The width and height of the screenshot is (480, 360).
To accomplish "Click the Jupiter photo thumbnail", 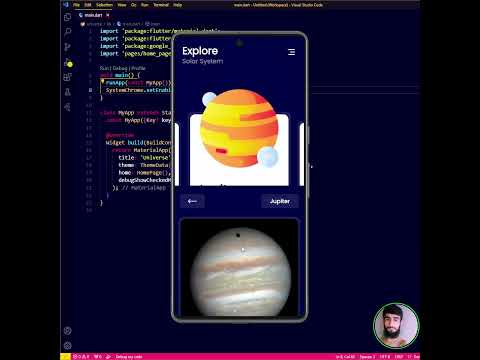I will 239,267.
